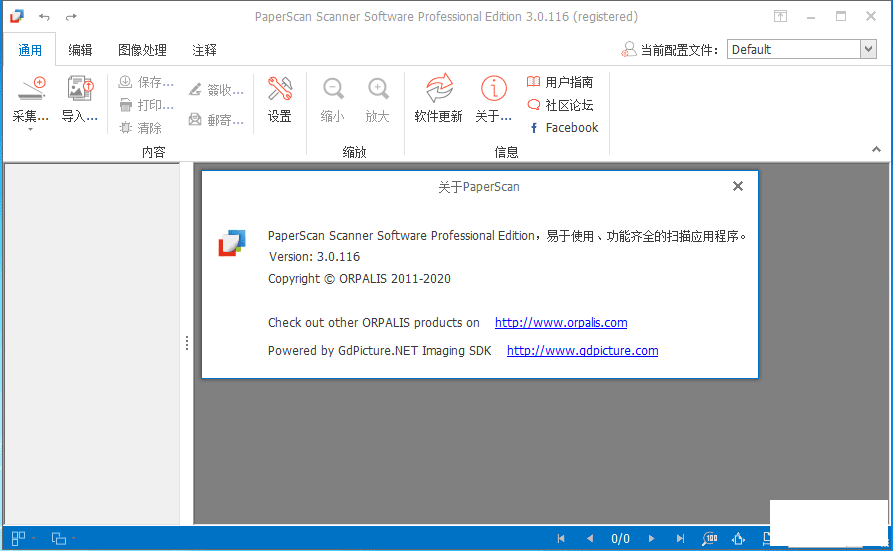Click the Print (打印) button
This screenshot has height=551, width=893.
pyautogui.click(x=146, y=105)
